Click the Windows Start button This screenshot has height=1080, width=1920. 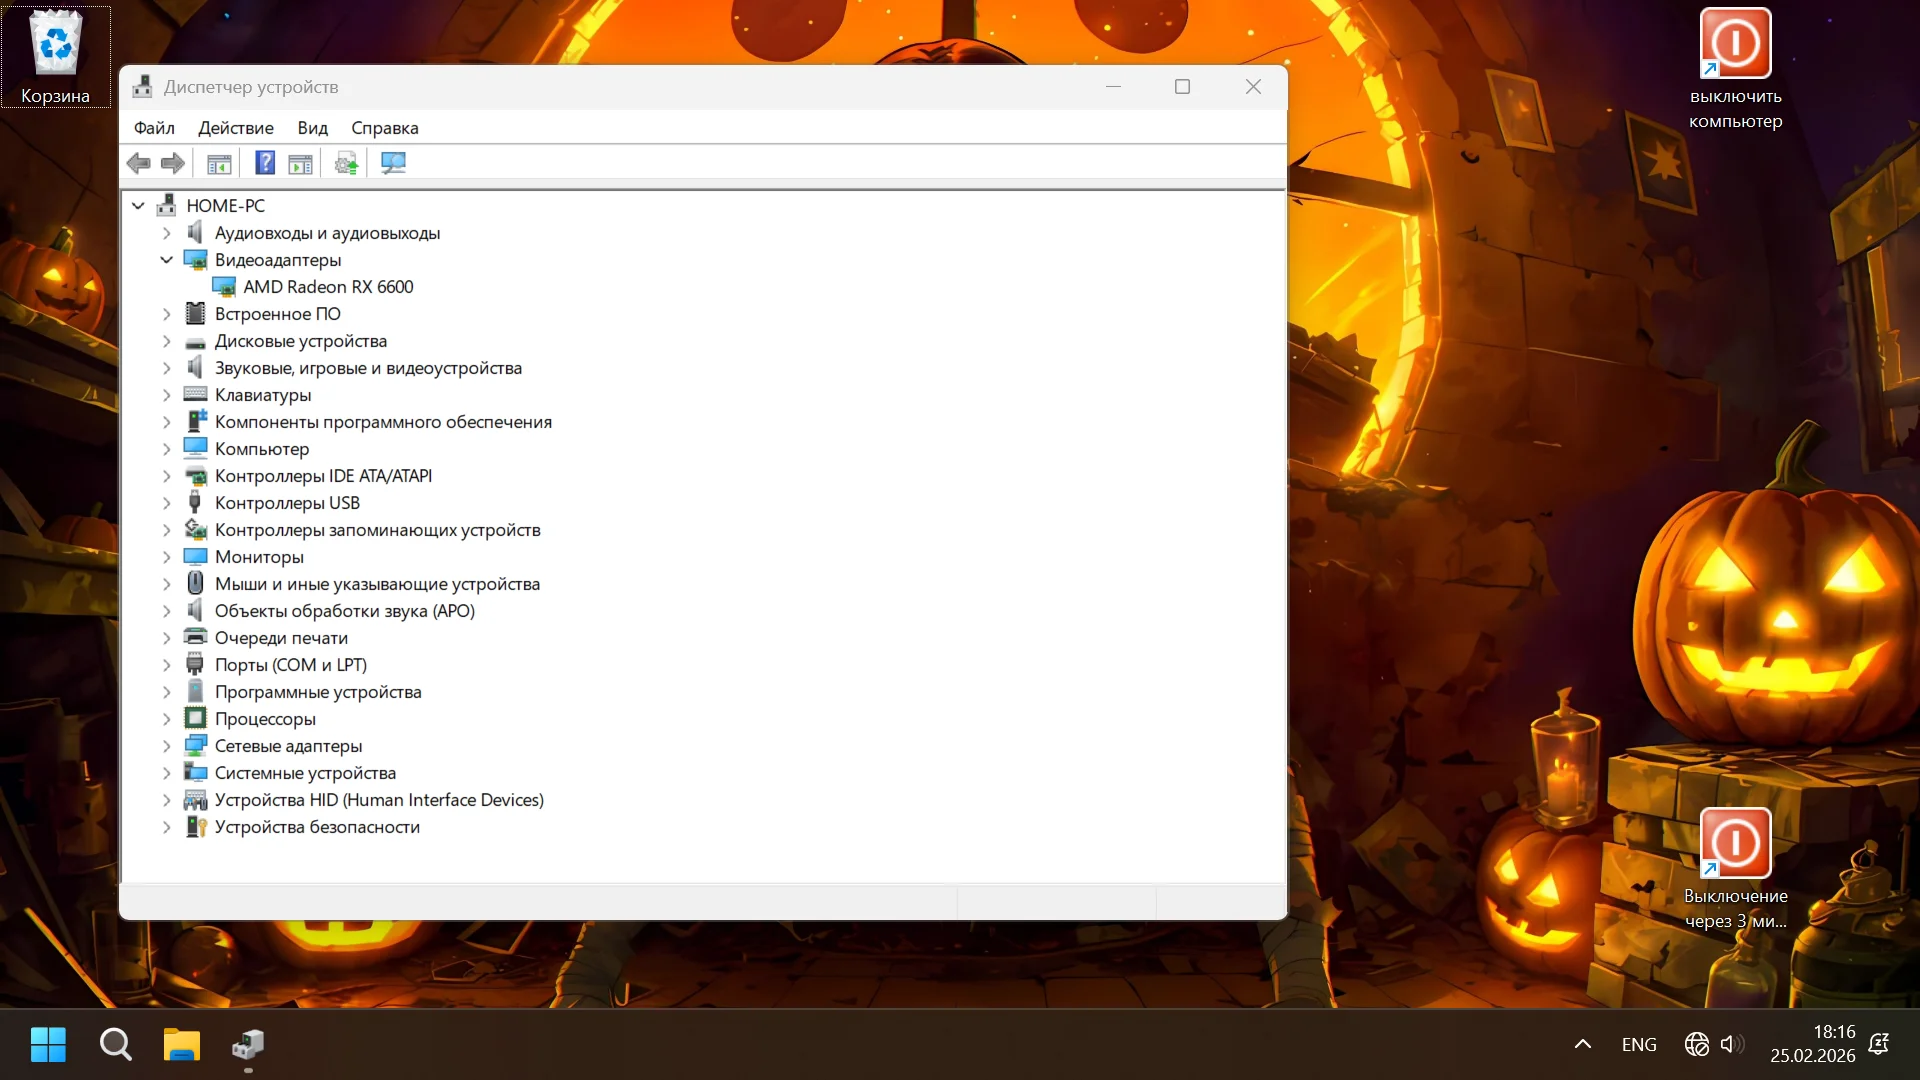[48, 1045]
